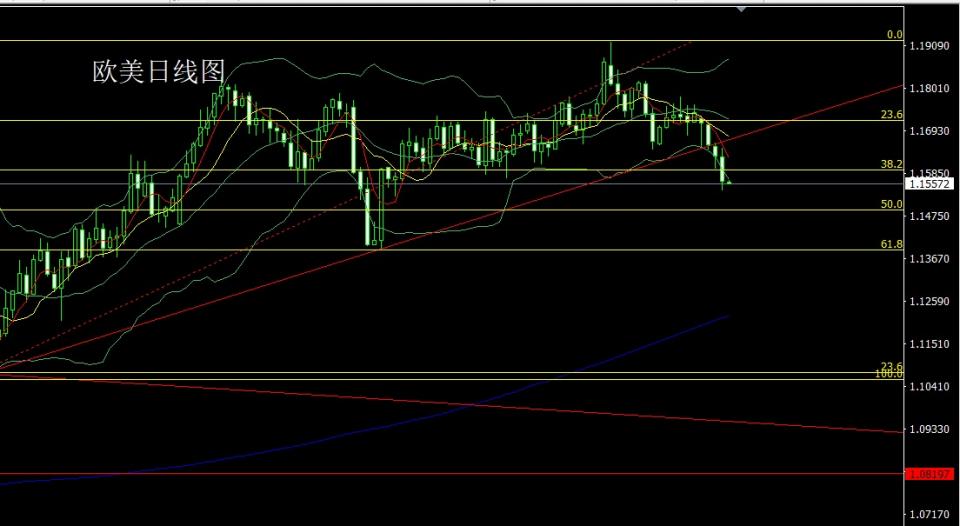960x526 pixels.
Task: Click the chart shift triangle marker at top
Action: coord(741,8)
